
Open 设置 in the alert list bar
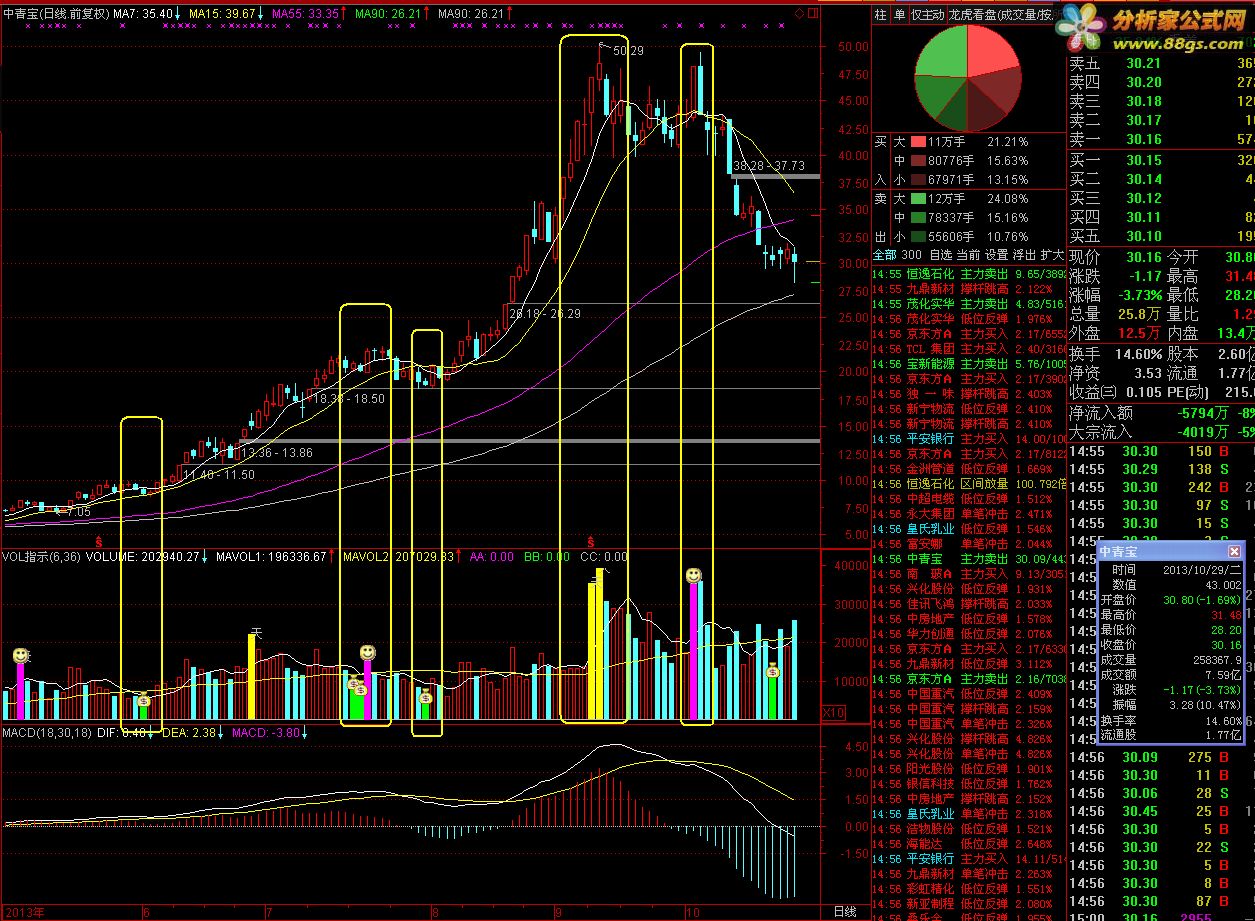tap(996, 254)
